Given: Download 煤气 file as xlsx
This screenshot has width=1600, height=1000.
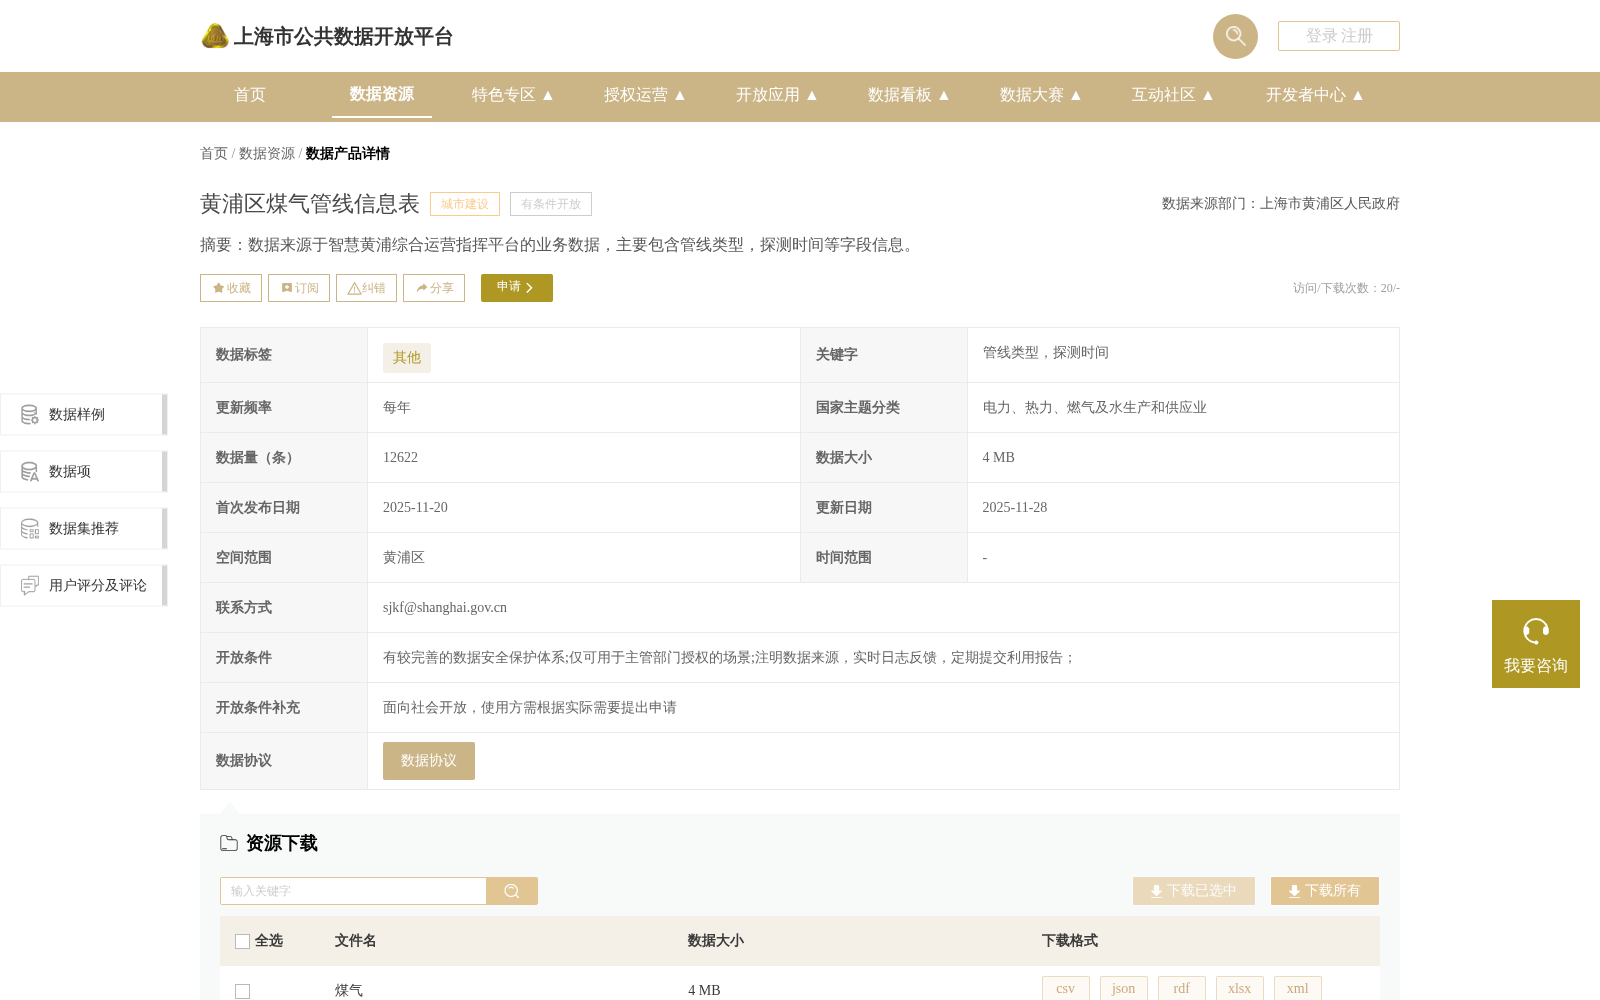Looking at the screenshot, I should click(x=1240, y=988).
